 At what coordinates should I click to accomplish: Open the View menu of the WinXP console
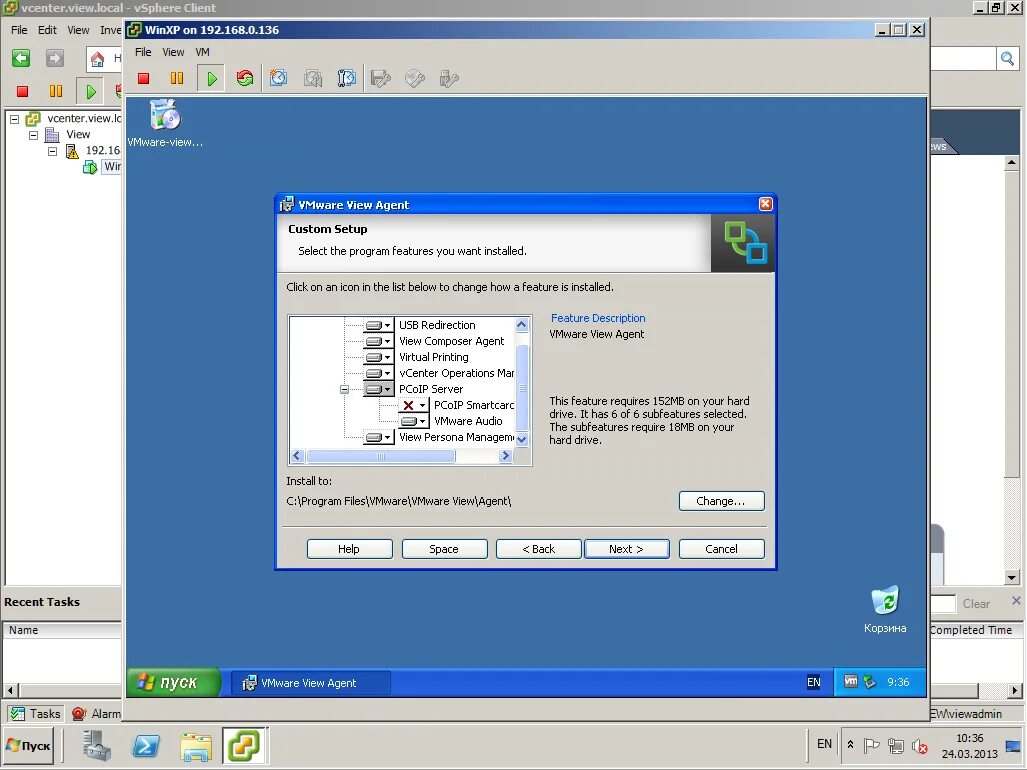pyautogui.click(x=173, y=51)
